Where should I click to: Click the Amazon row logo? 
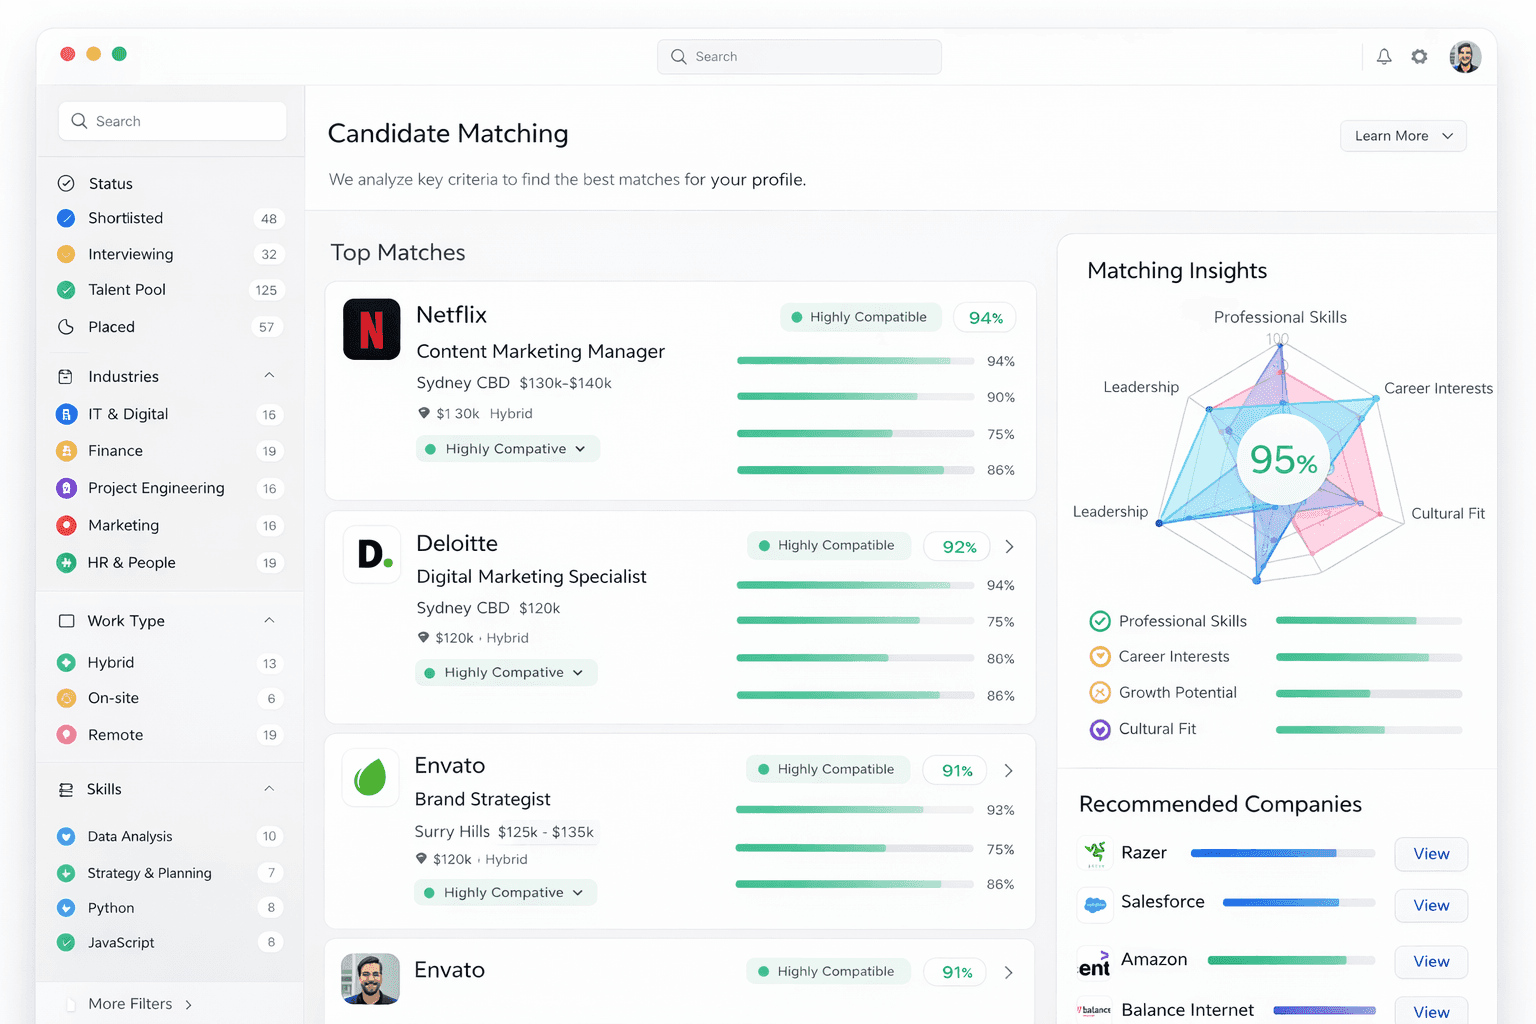click(x=1095, y=963)
